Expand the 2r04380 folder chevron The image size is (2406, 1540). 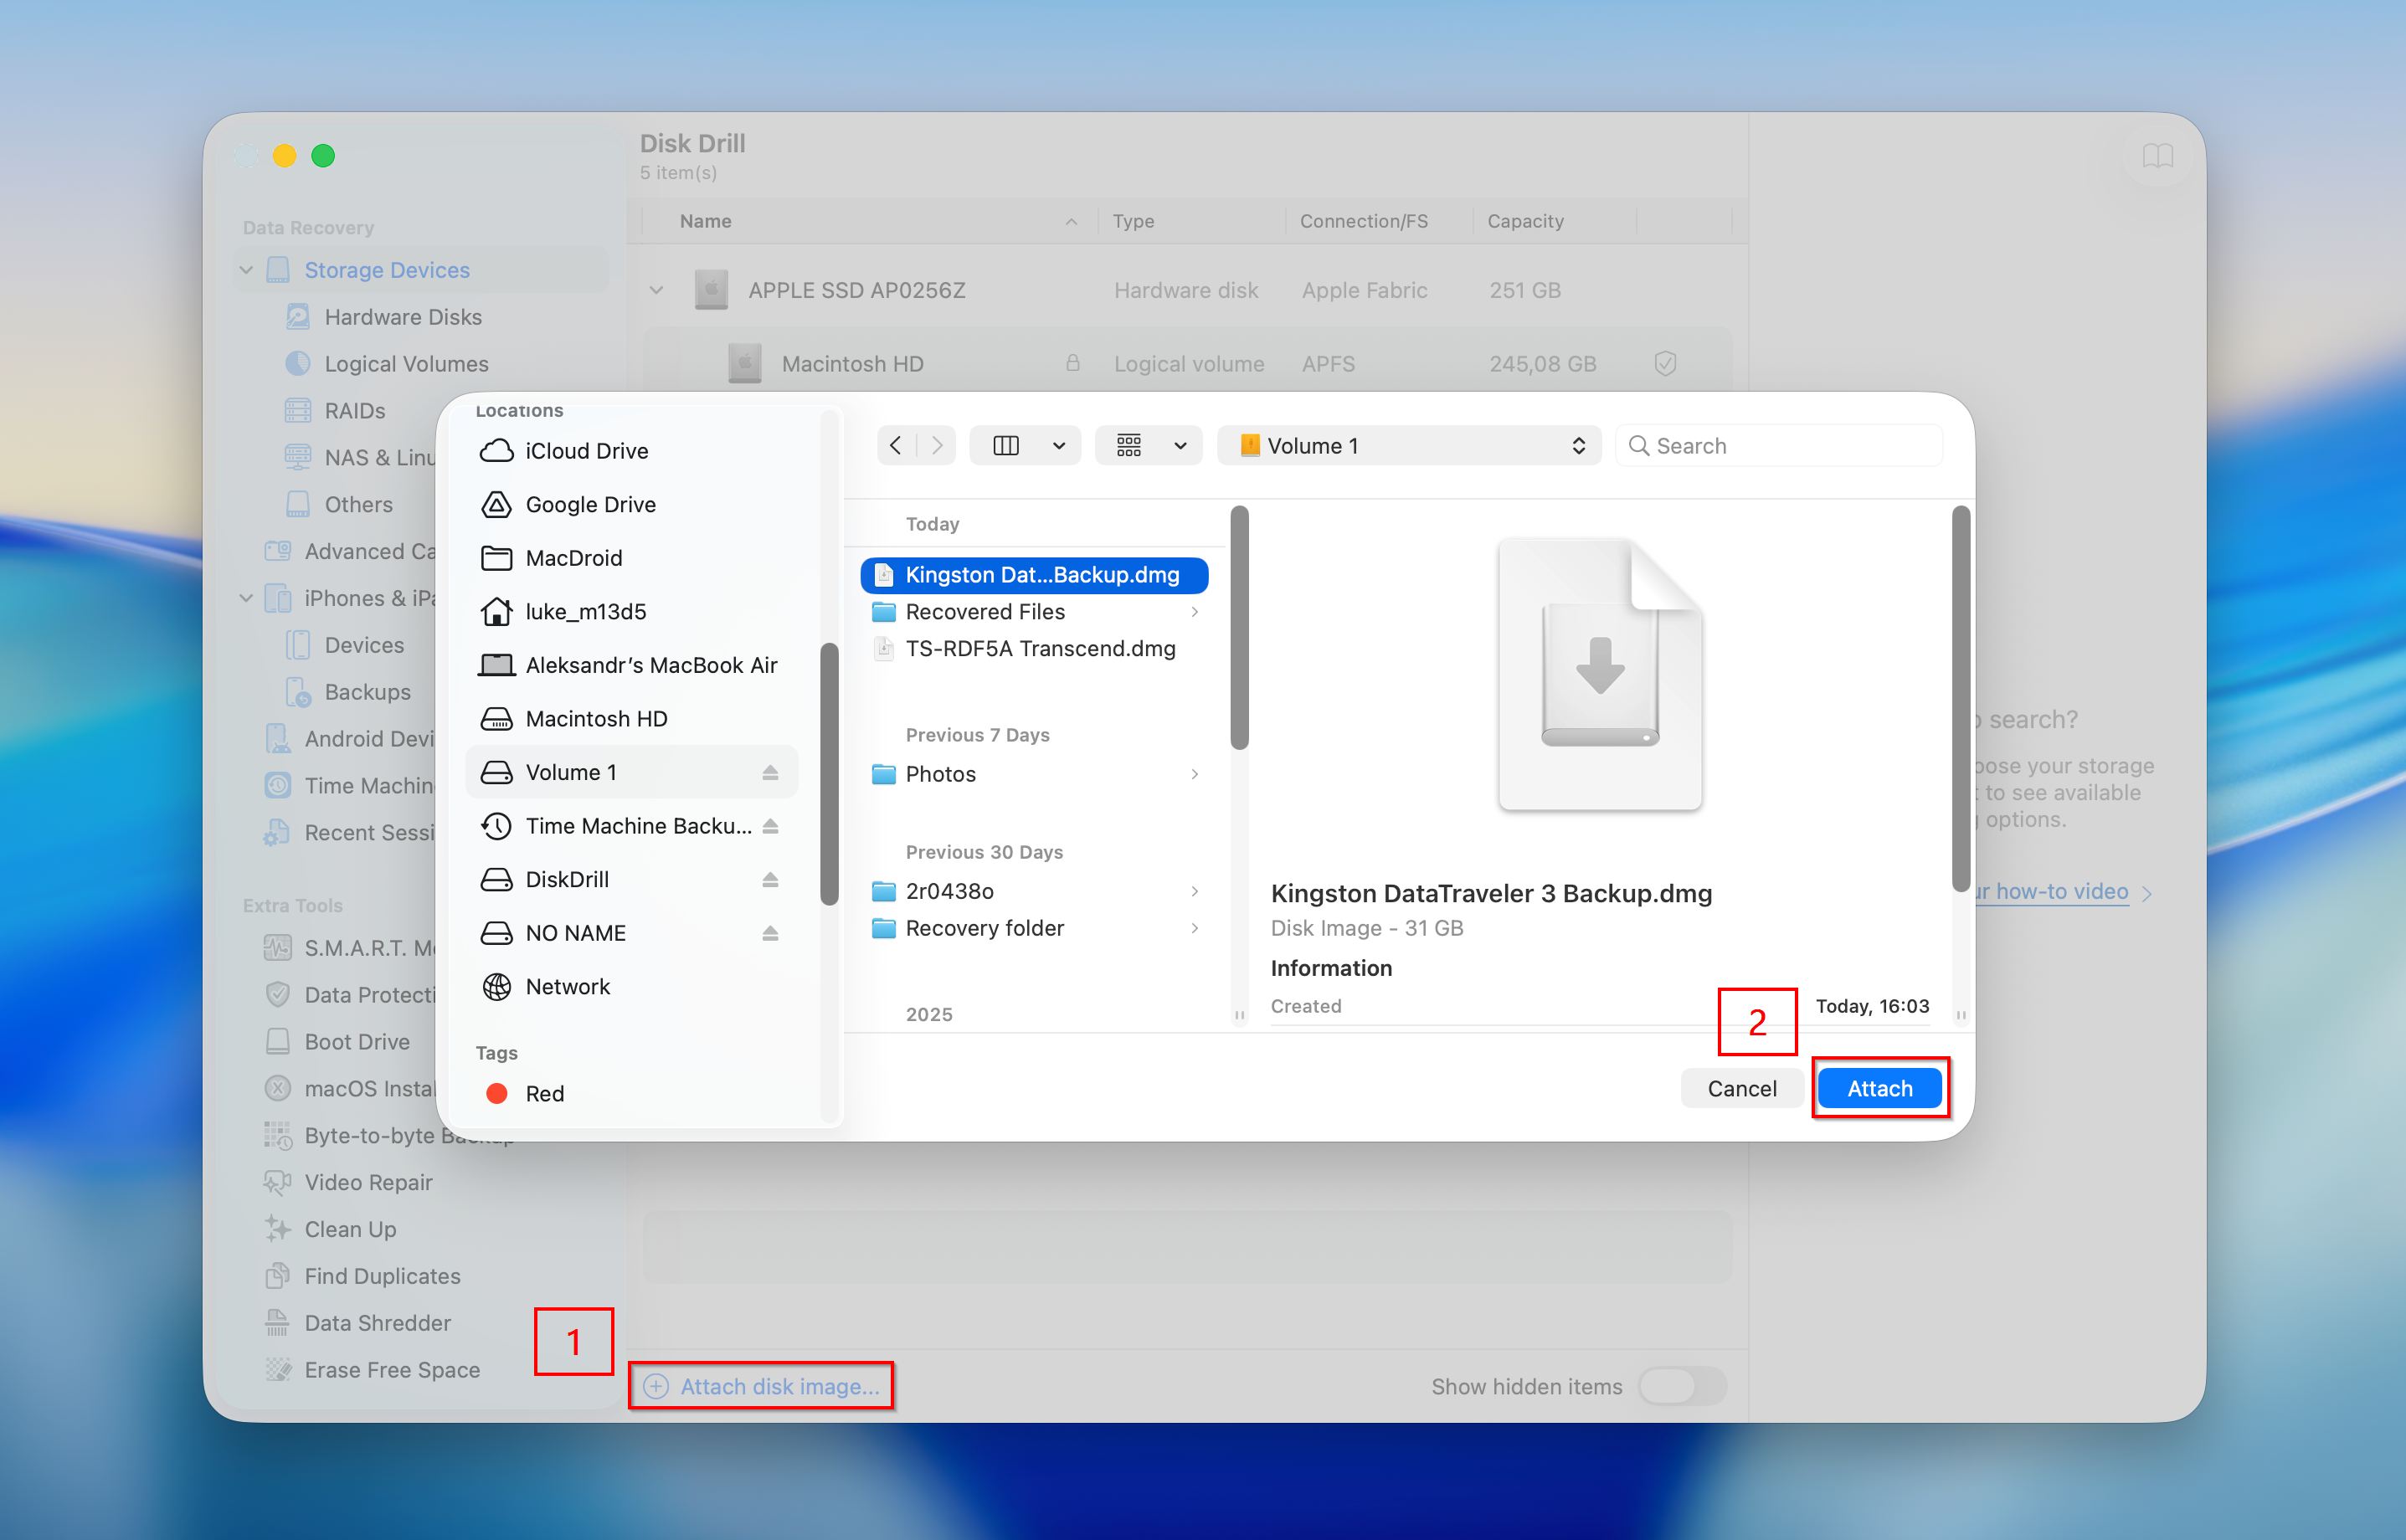tap(1194, 890)
